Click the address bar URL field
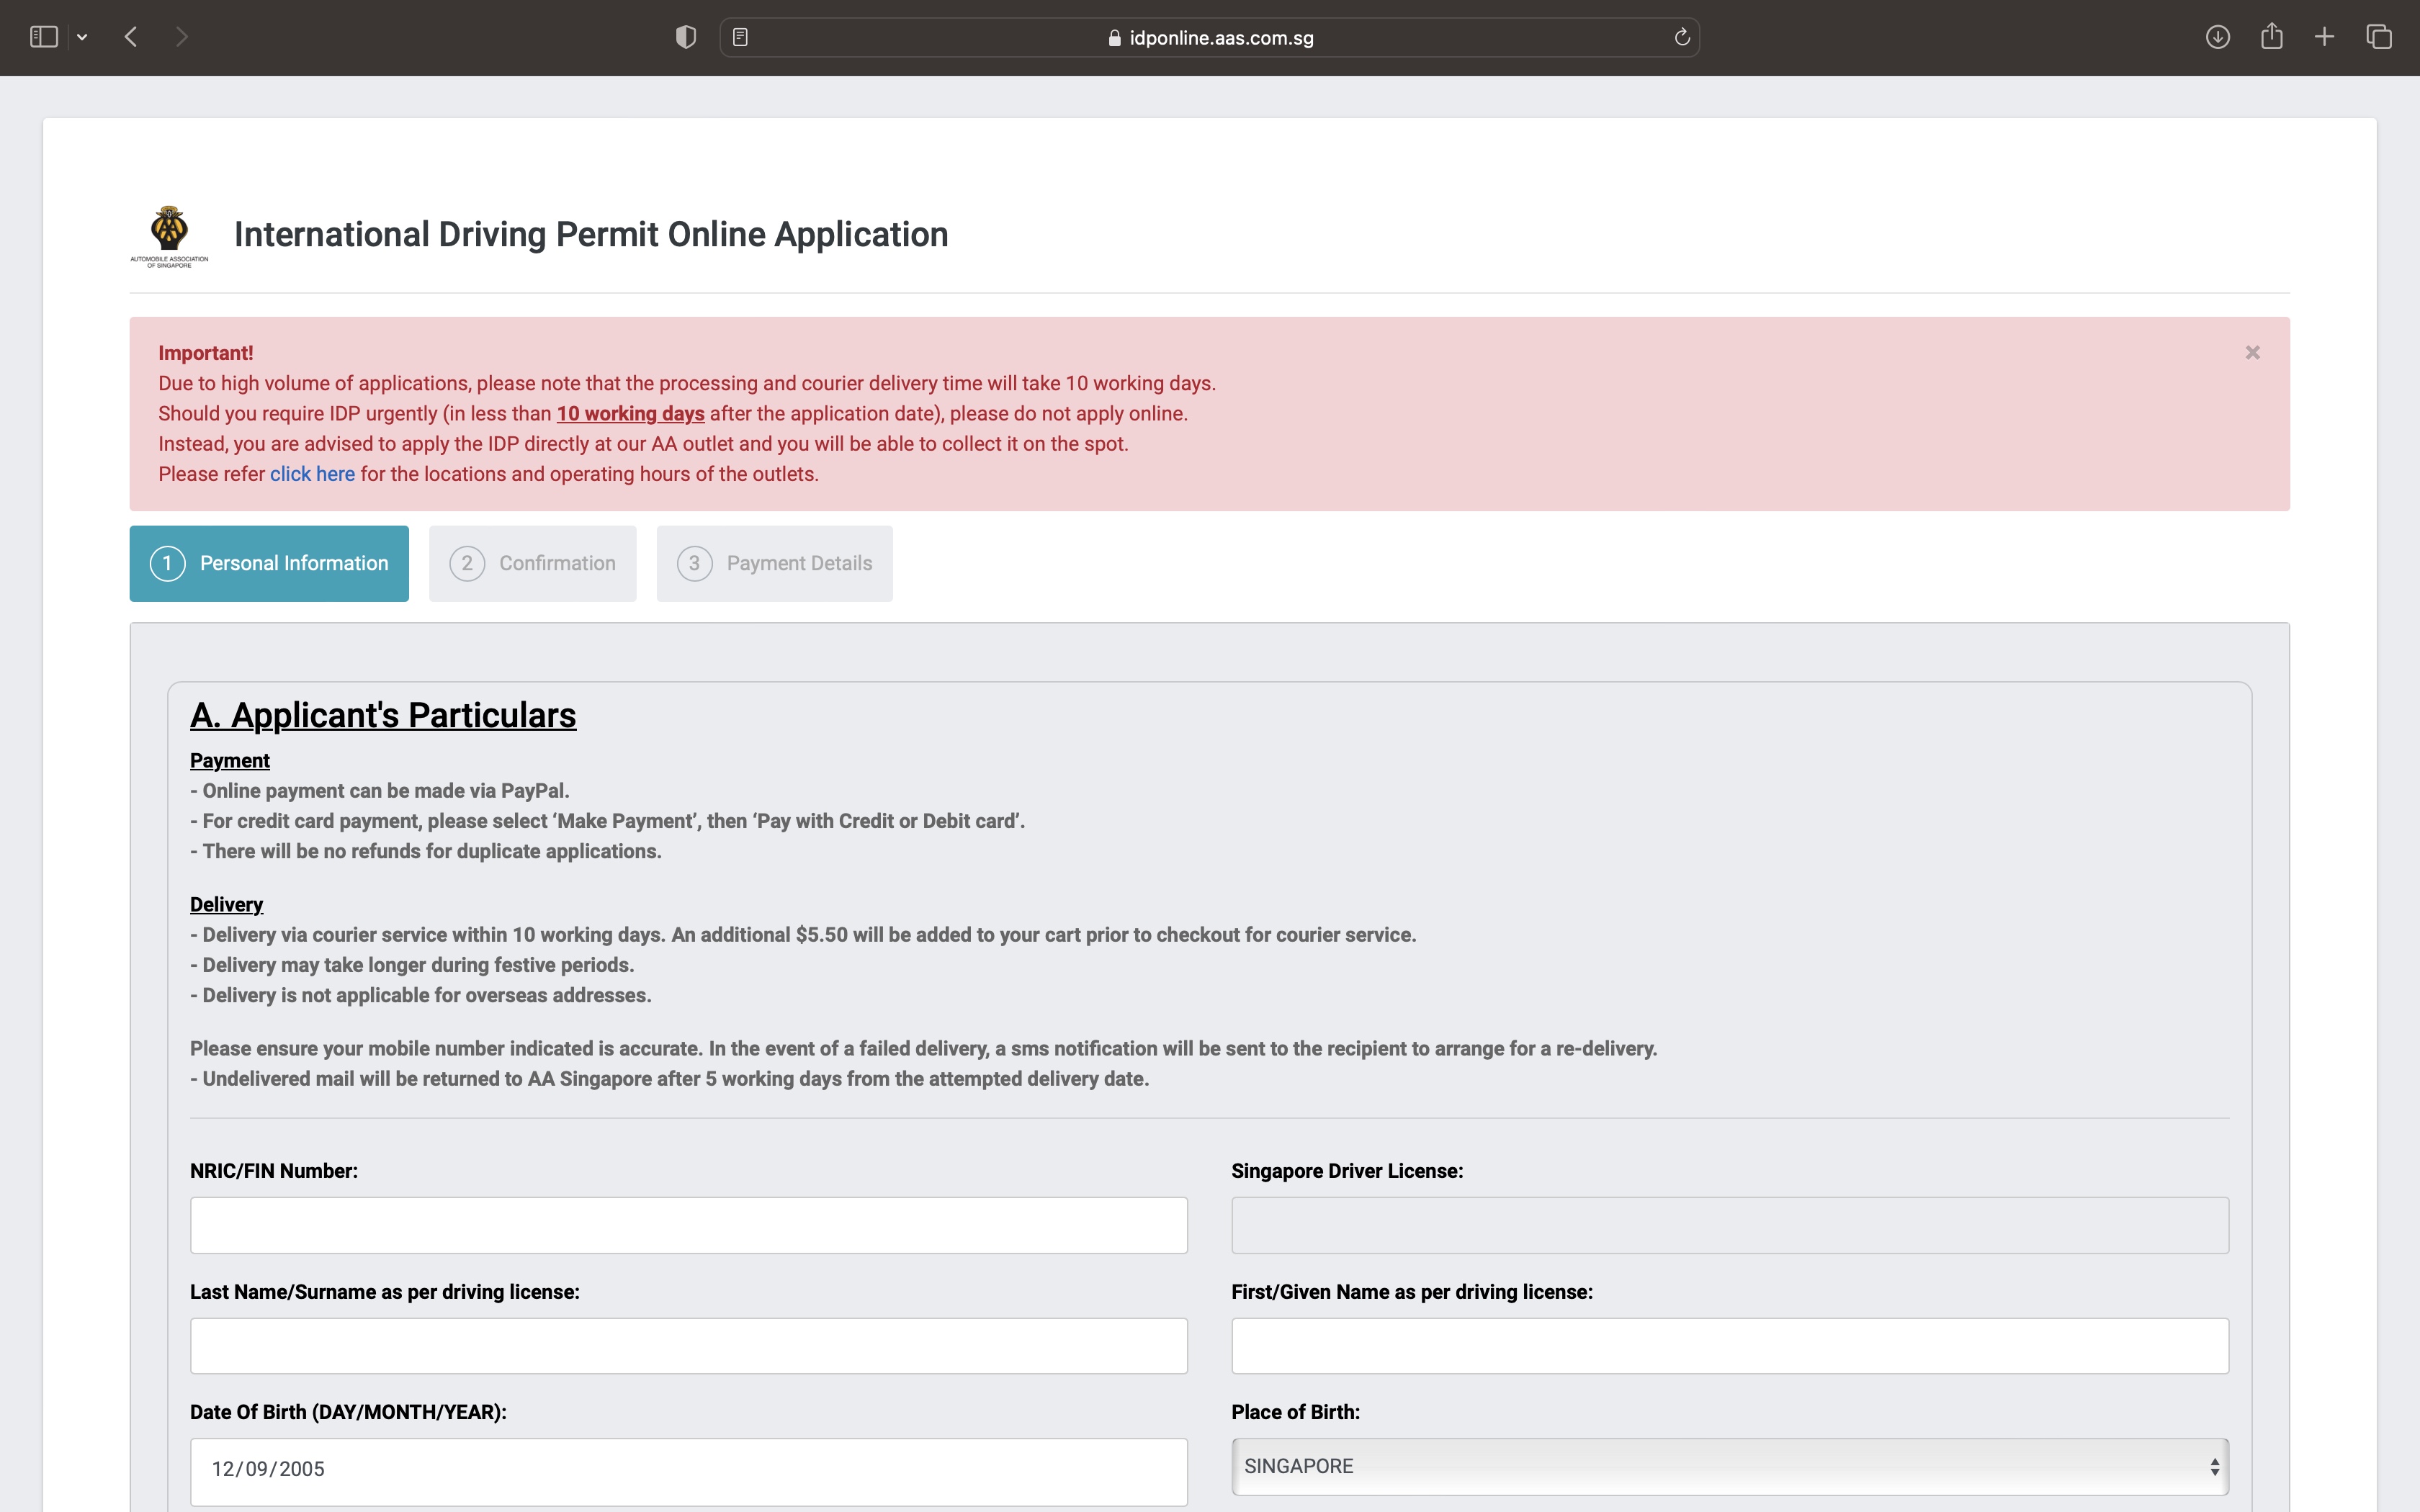This screenshot has height=1512, width=2420. pyautogui.click(x=1210, y=37)
